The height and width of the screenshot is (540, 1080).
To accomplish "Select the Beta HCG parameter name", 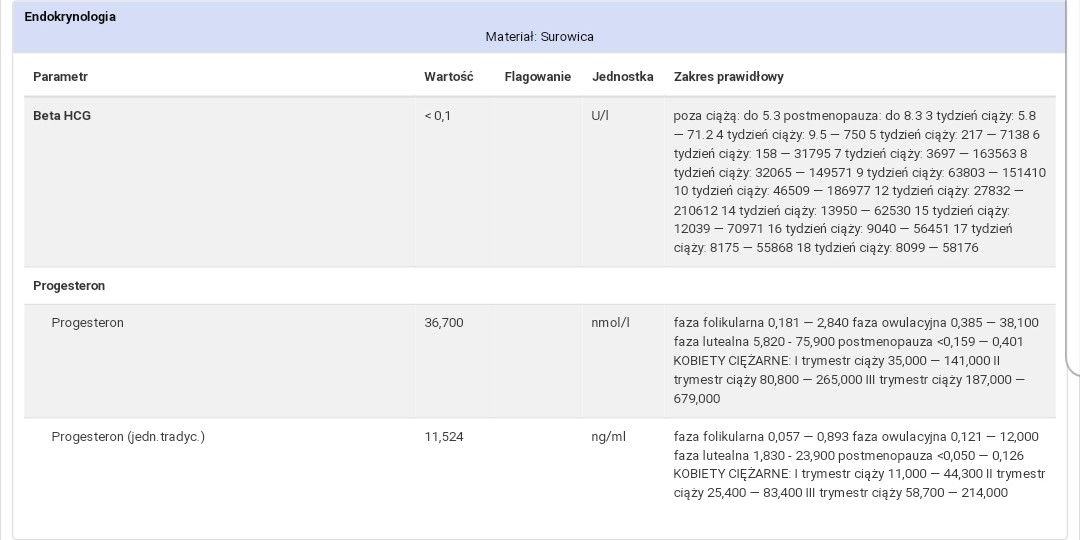I will click(62, 116).
